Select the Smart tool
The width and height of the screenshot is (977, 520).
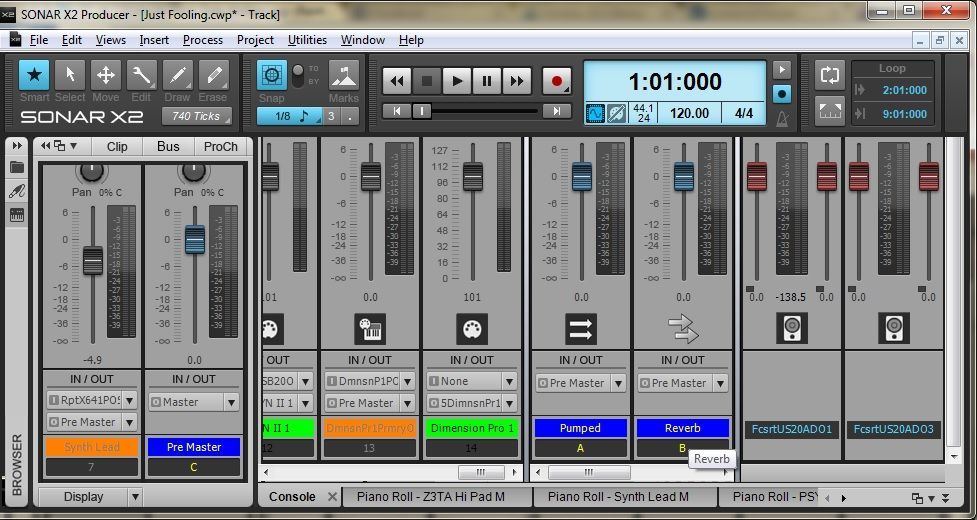coord(35,76)
